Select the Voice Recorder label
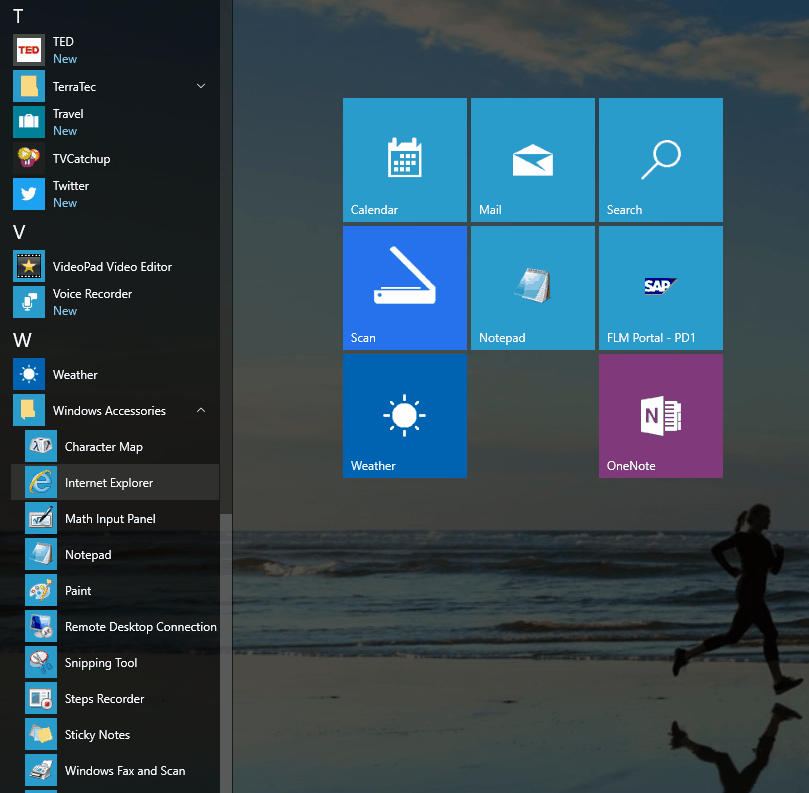809x793 pixels. click(x=92, y=294)
